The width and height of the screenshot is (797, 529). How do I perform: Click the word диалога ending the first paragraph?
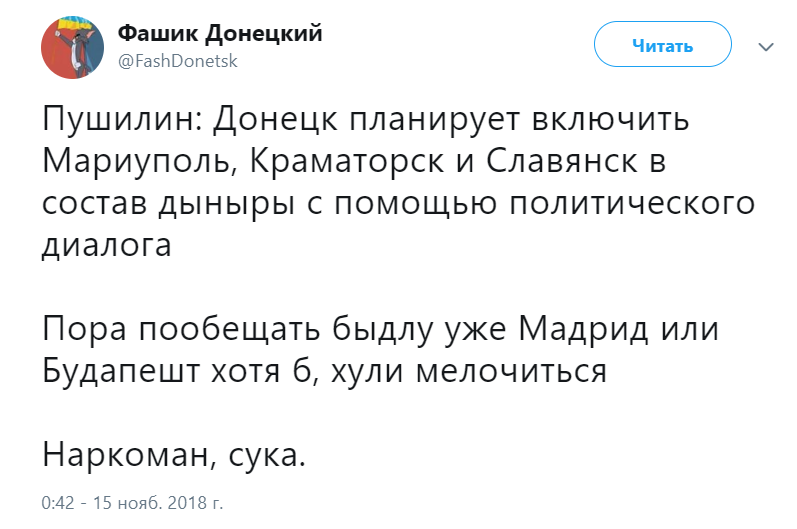pyautogui.click(x=107, y=247)
